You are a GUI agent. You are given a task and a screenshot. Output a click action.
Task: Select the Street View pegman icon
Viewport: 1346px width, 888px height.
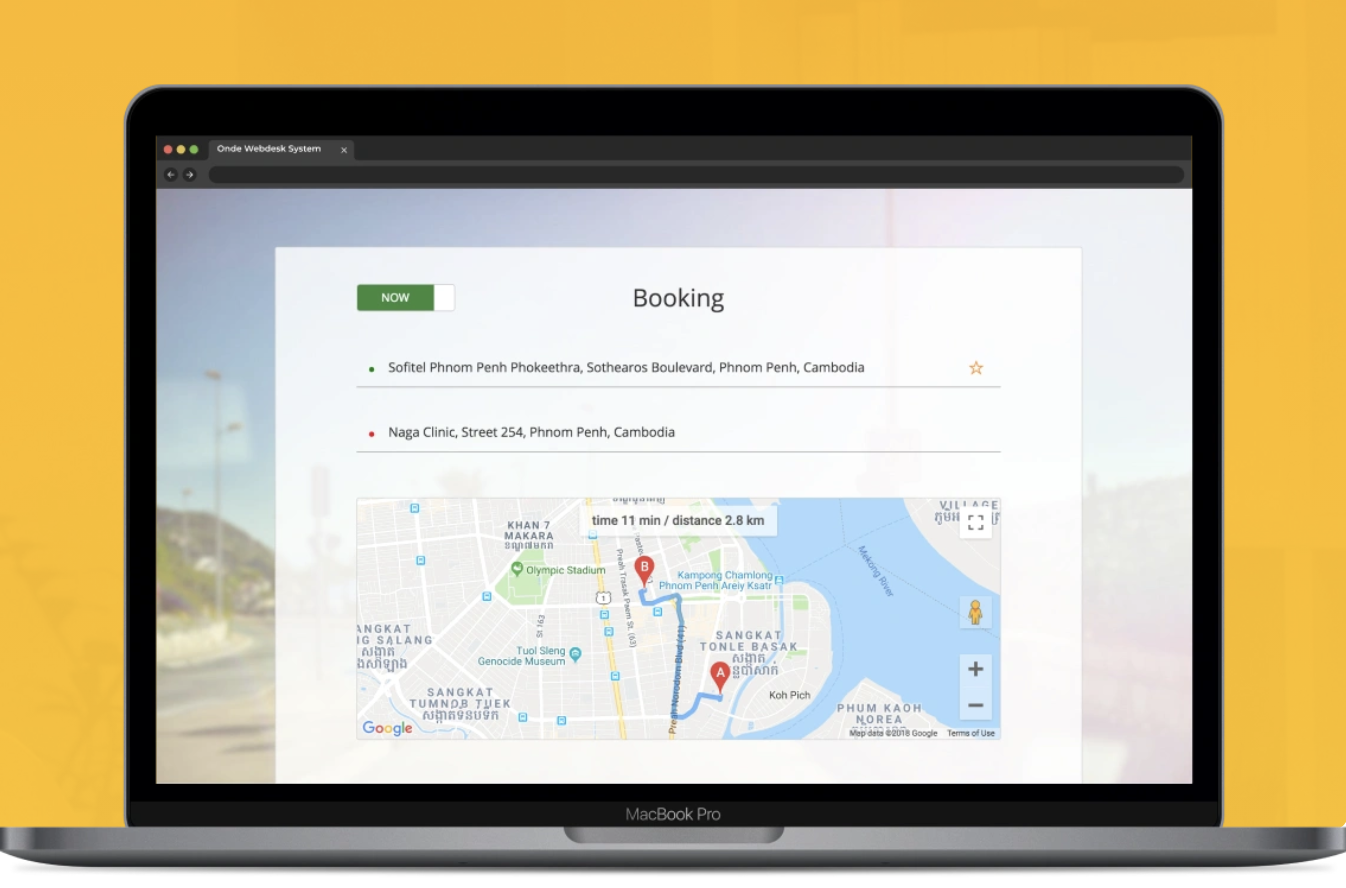point(976,612)
